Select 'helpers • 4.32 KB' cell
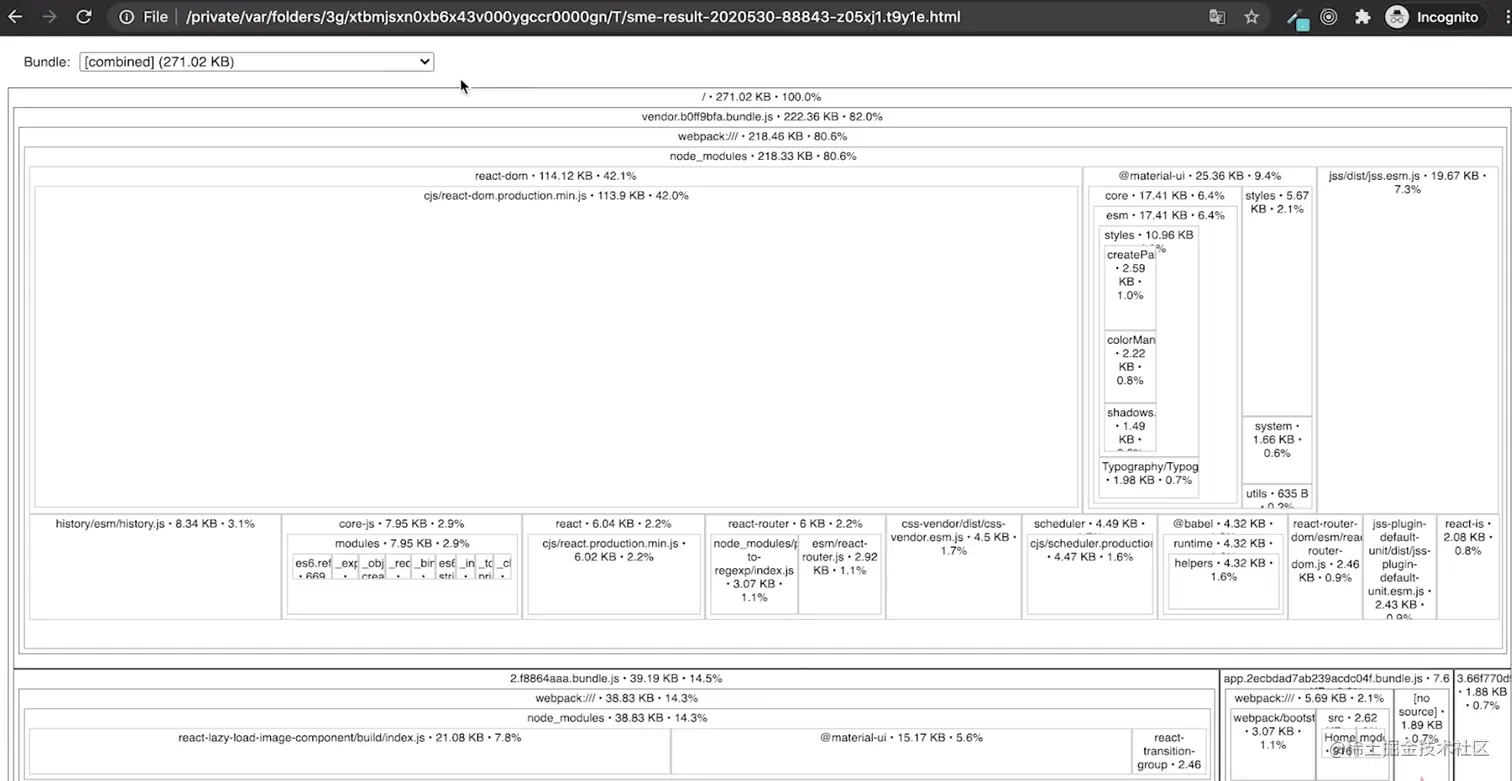 pos(1224,581)
